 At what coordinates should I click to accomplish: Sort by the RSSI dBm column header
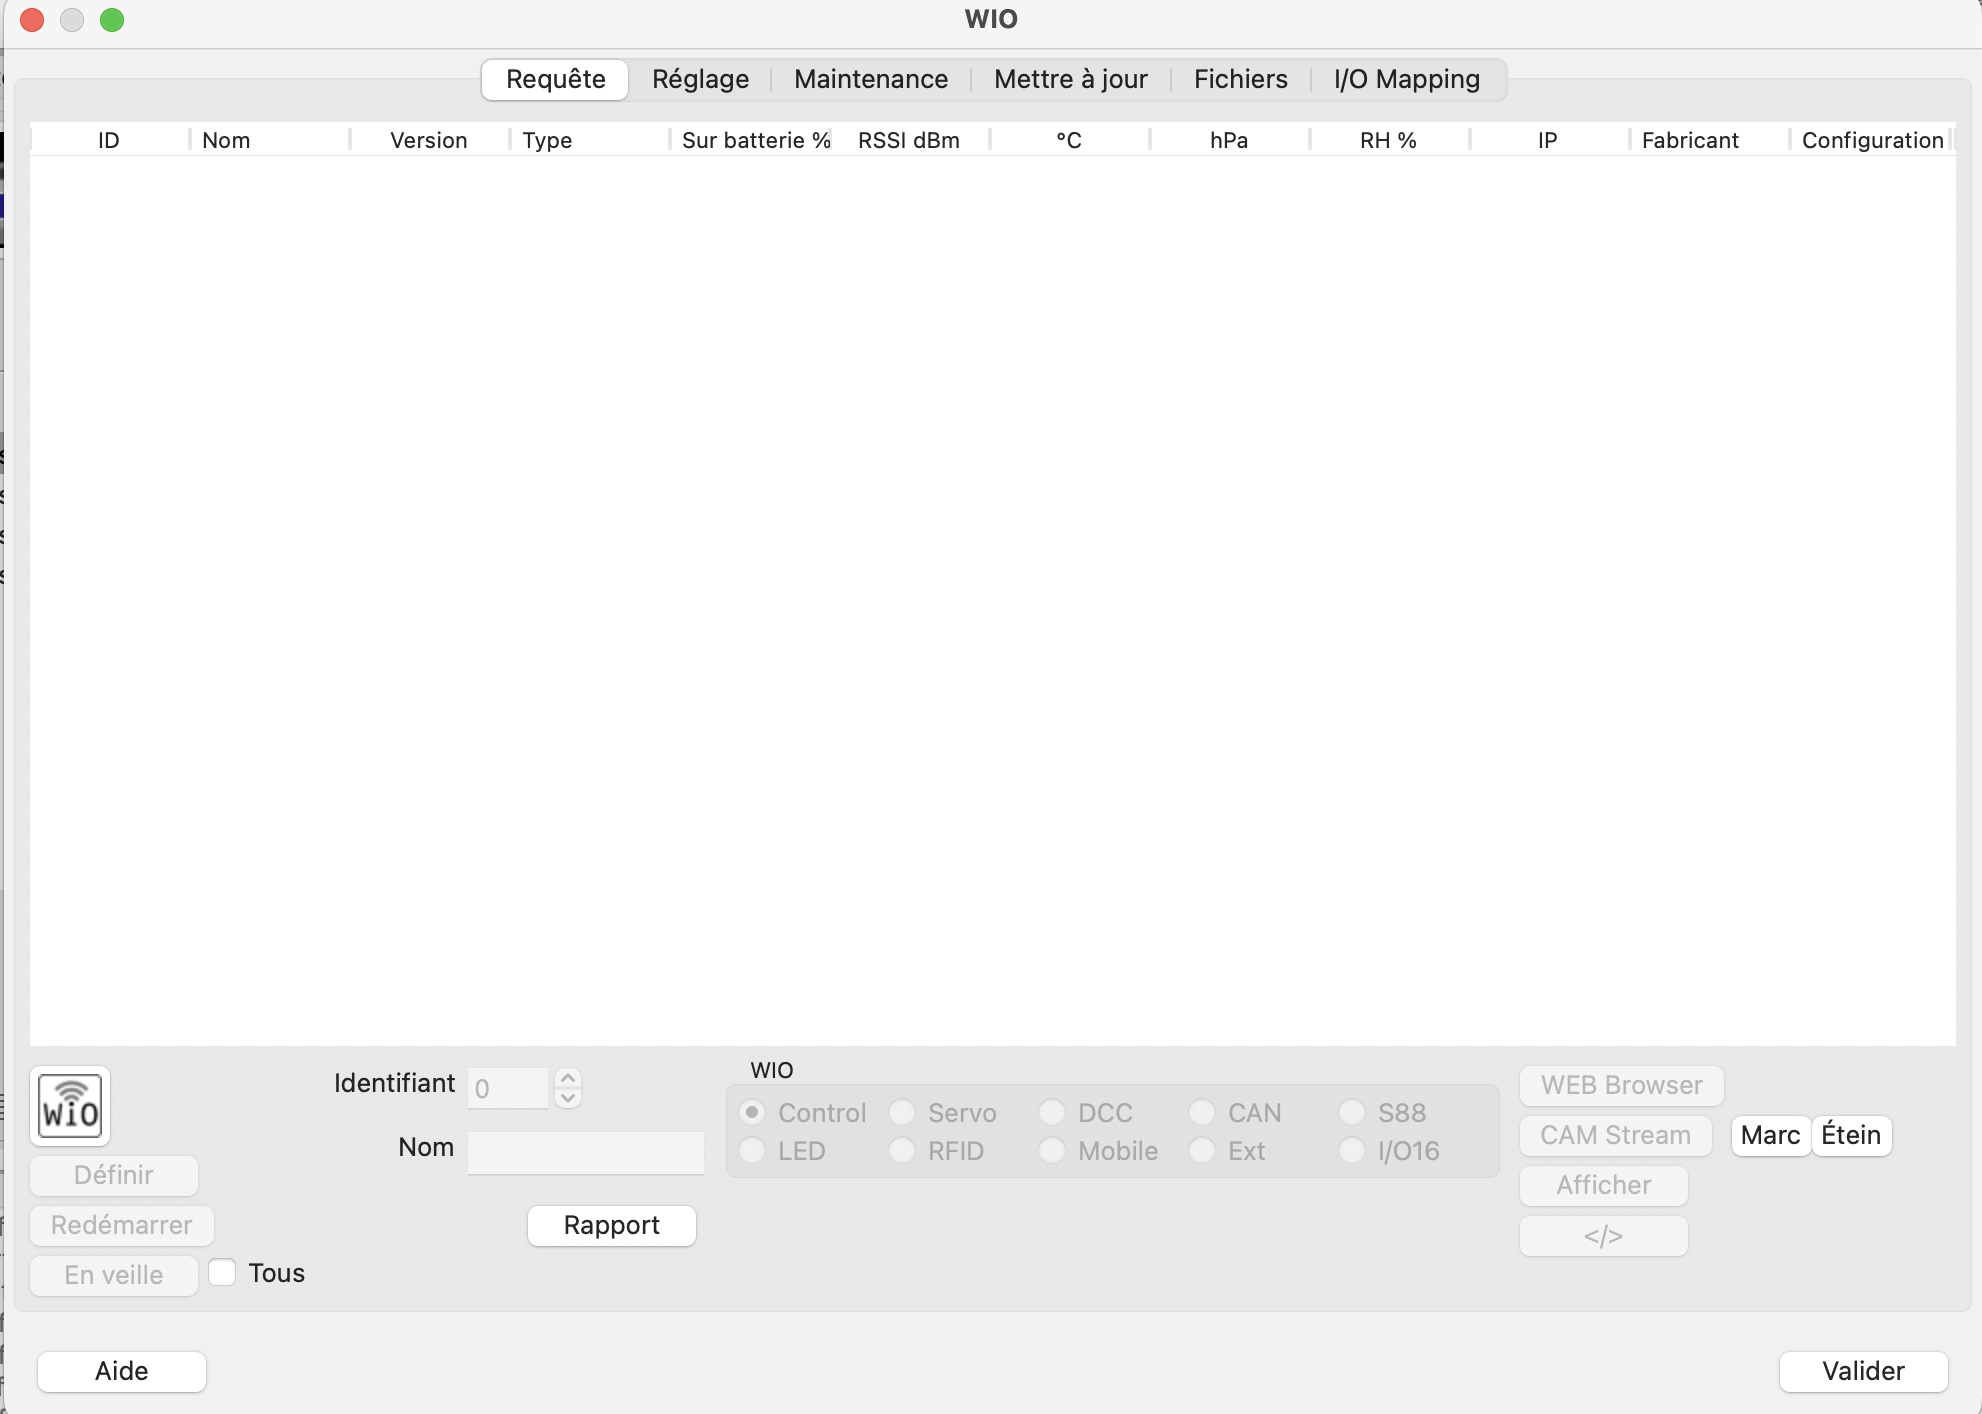coord(908,140)
